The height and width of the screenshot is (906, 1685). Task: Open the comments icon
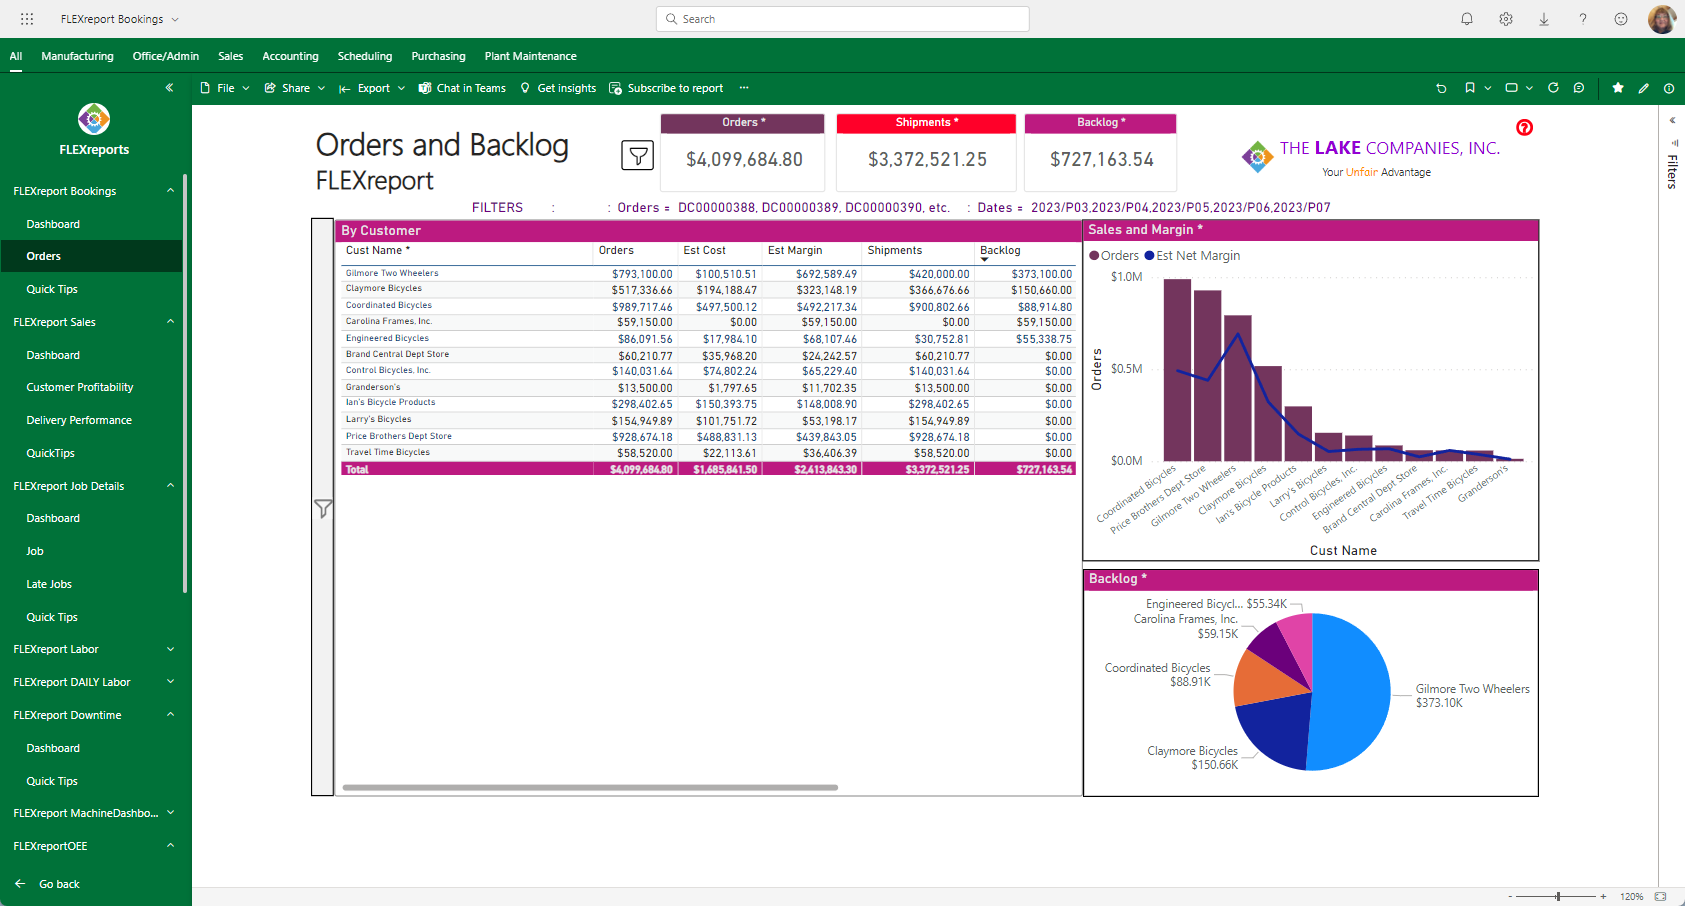[1579, 88]
